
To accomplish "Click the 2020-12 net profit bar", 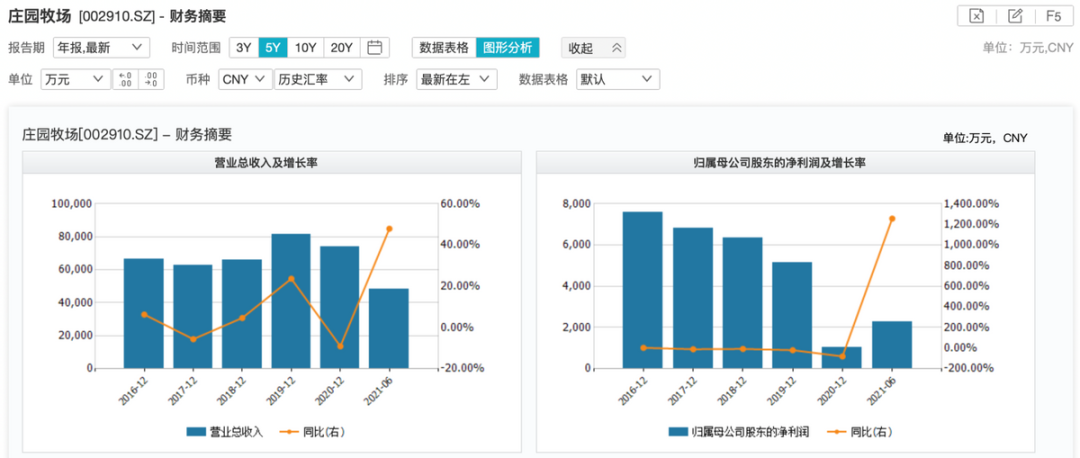I will click(x=843, y=357).
